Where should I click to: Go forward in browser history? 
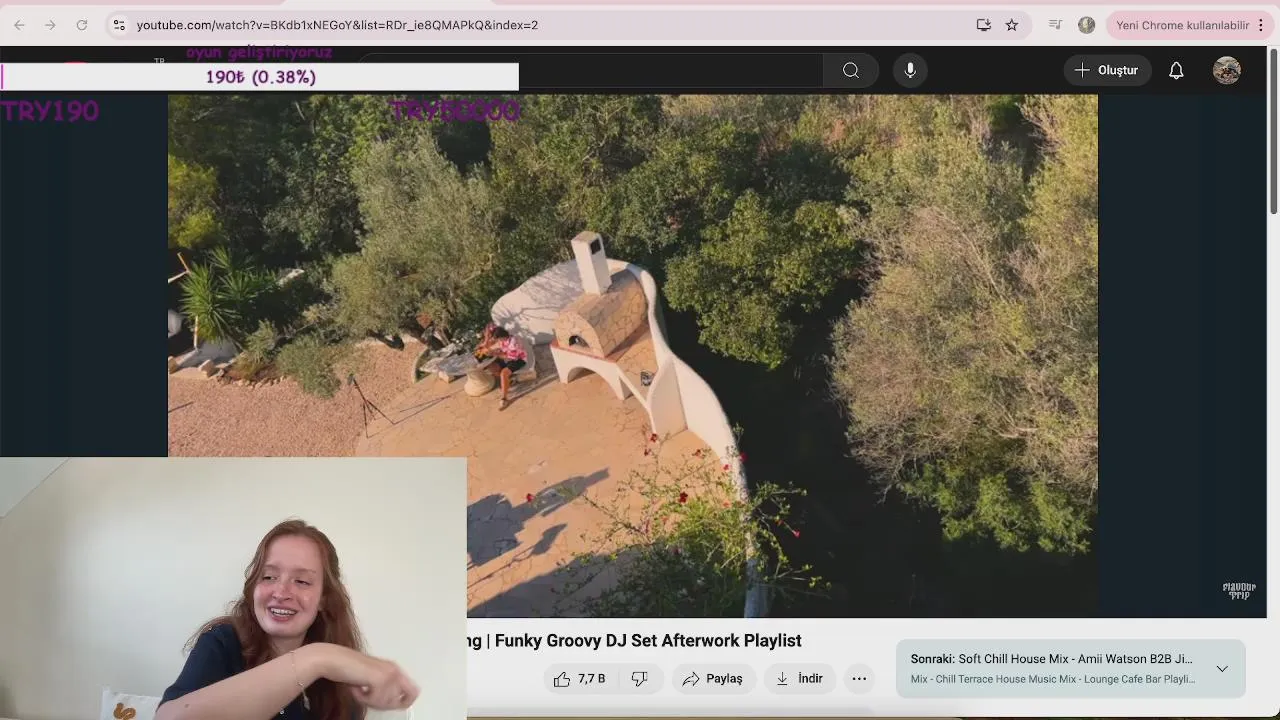[50, 25]
